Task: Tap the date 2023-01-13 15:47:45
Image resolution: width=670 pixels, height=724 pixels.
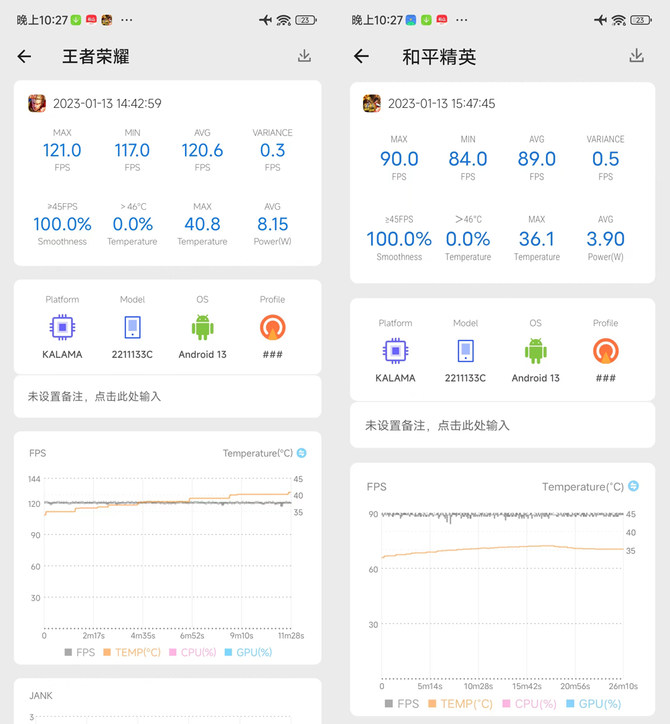Action: click(x=441, y=103)
